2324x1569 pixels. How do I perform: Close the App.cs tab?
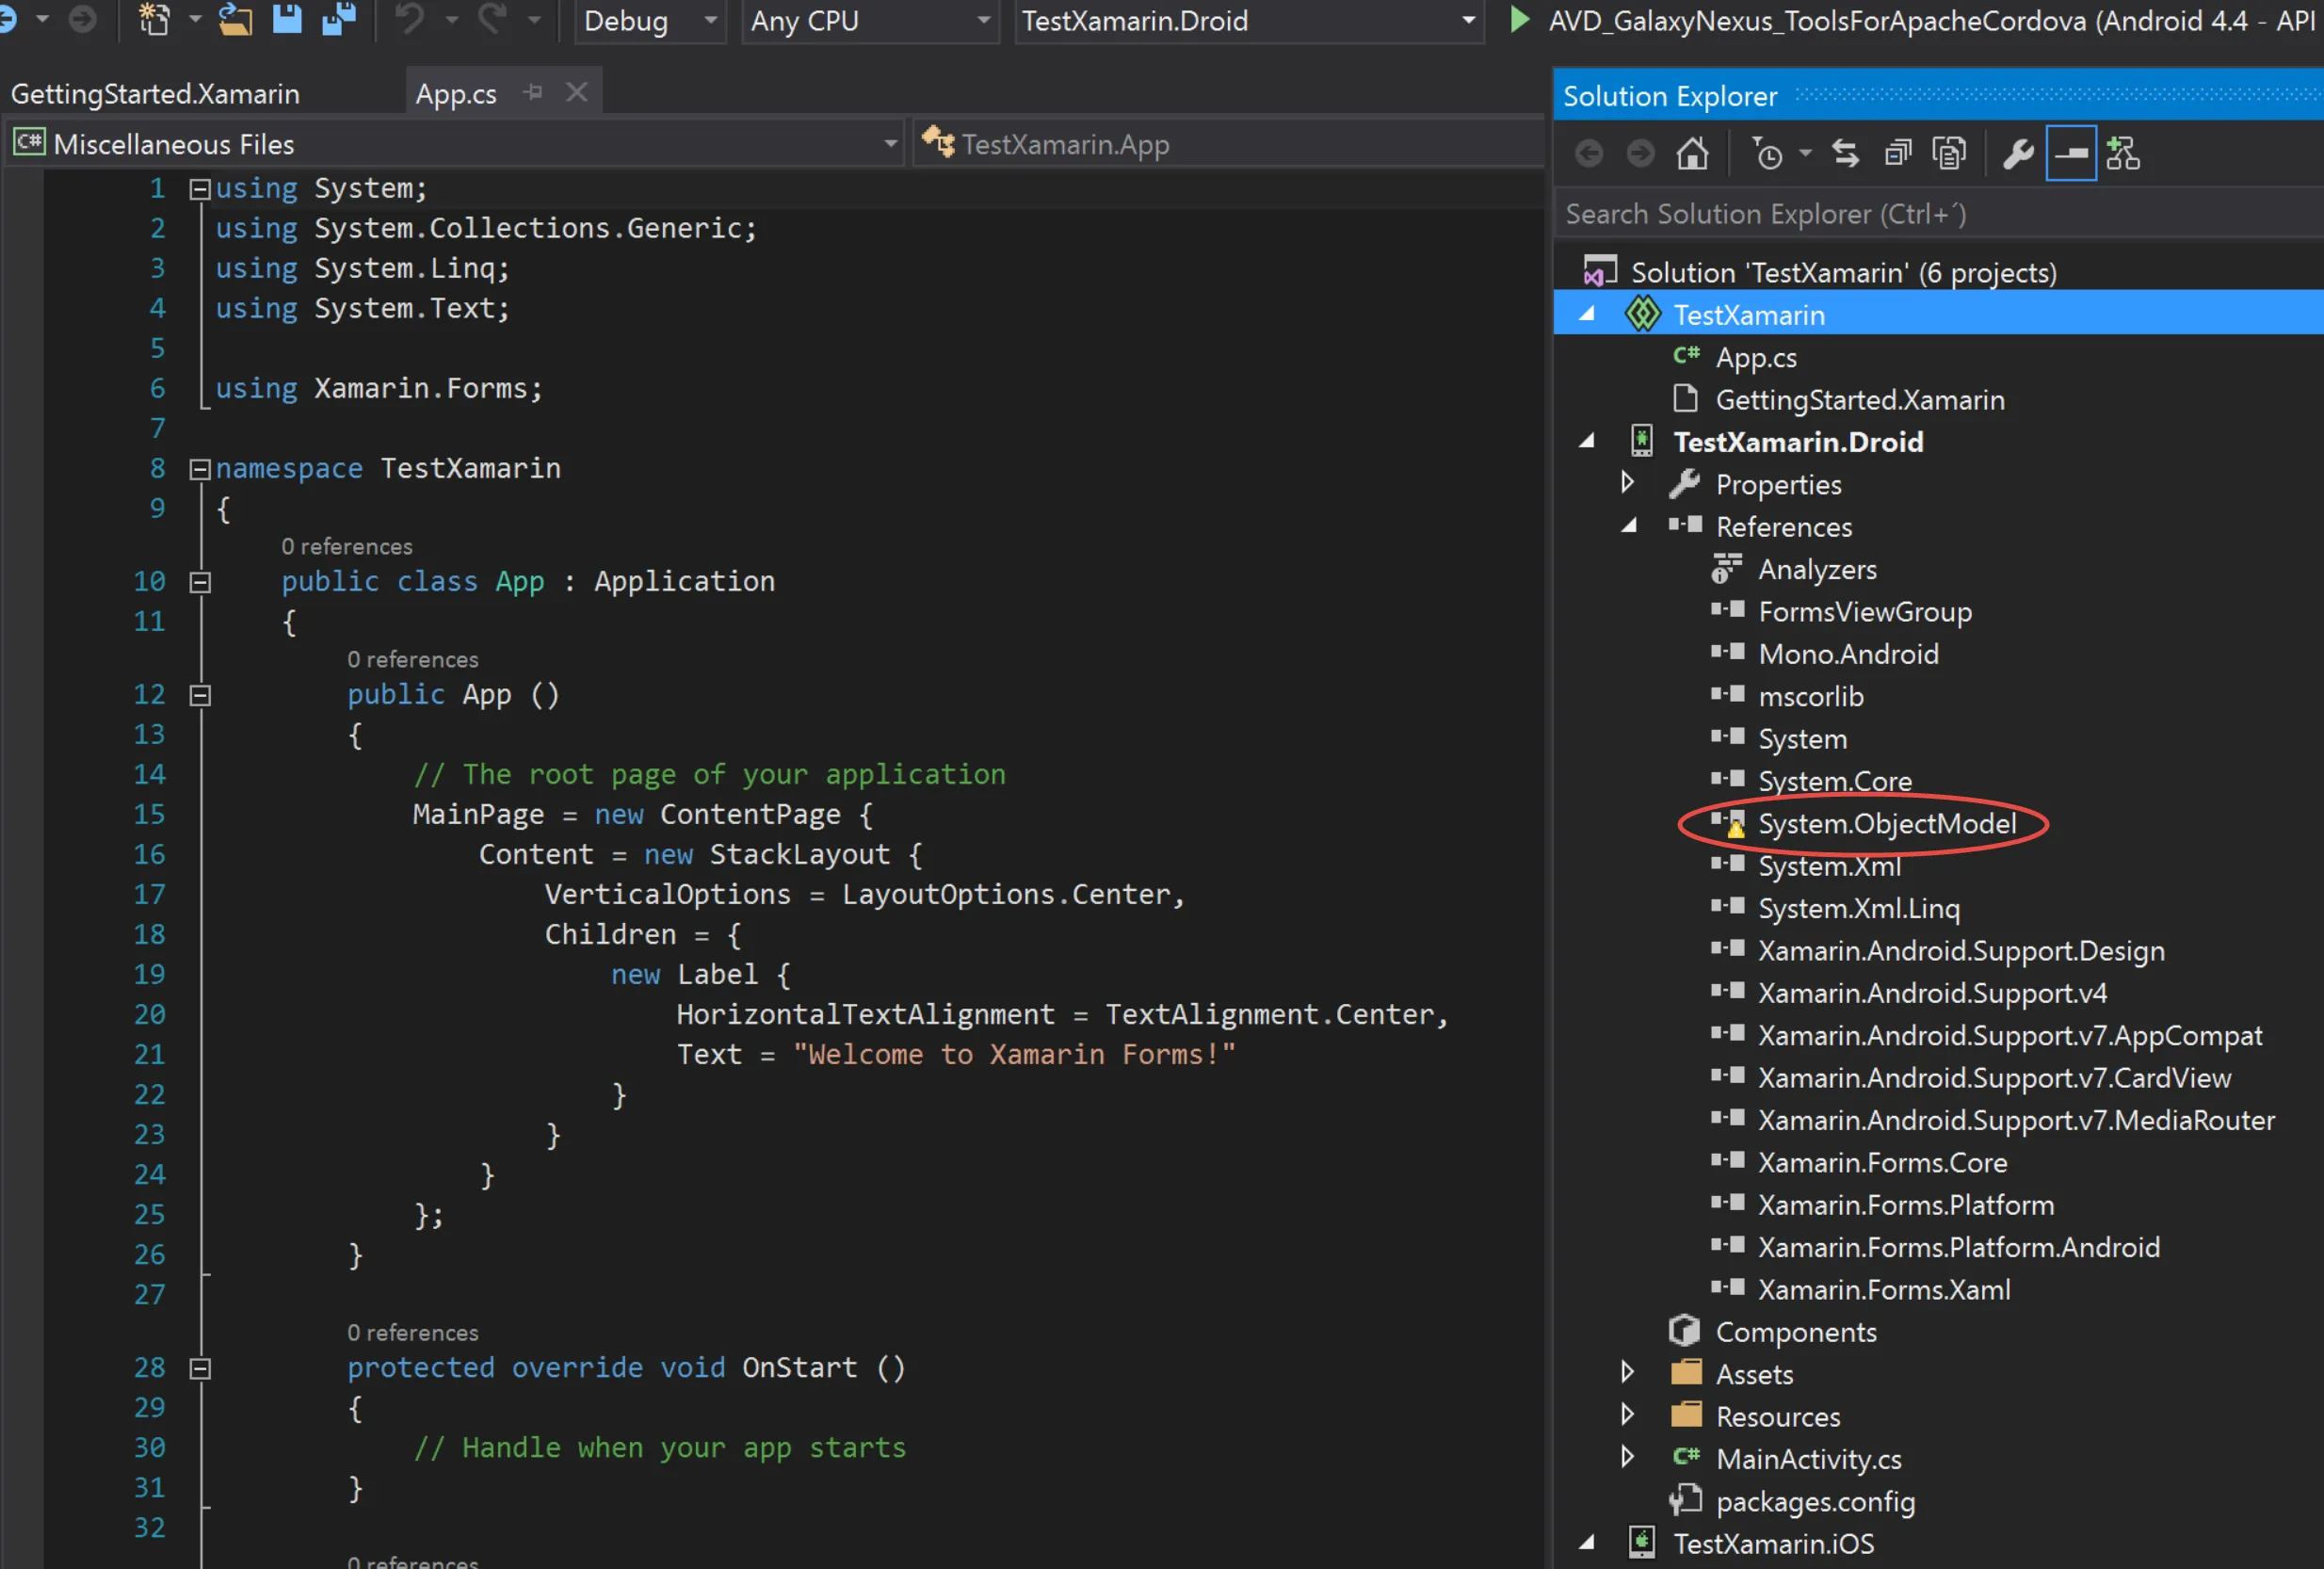click(577, 93)
